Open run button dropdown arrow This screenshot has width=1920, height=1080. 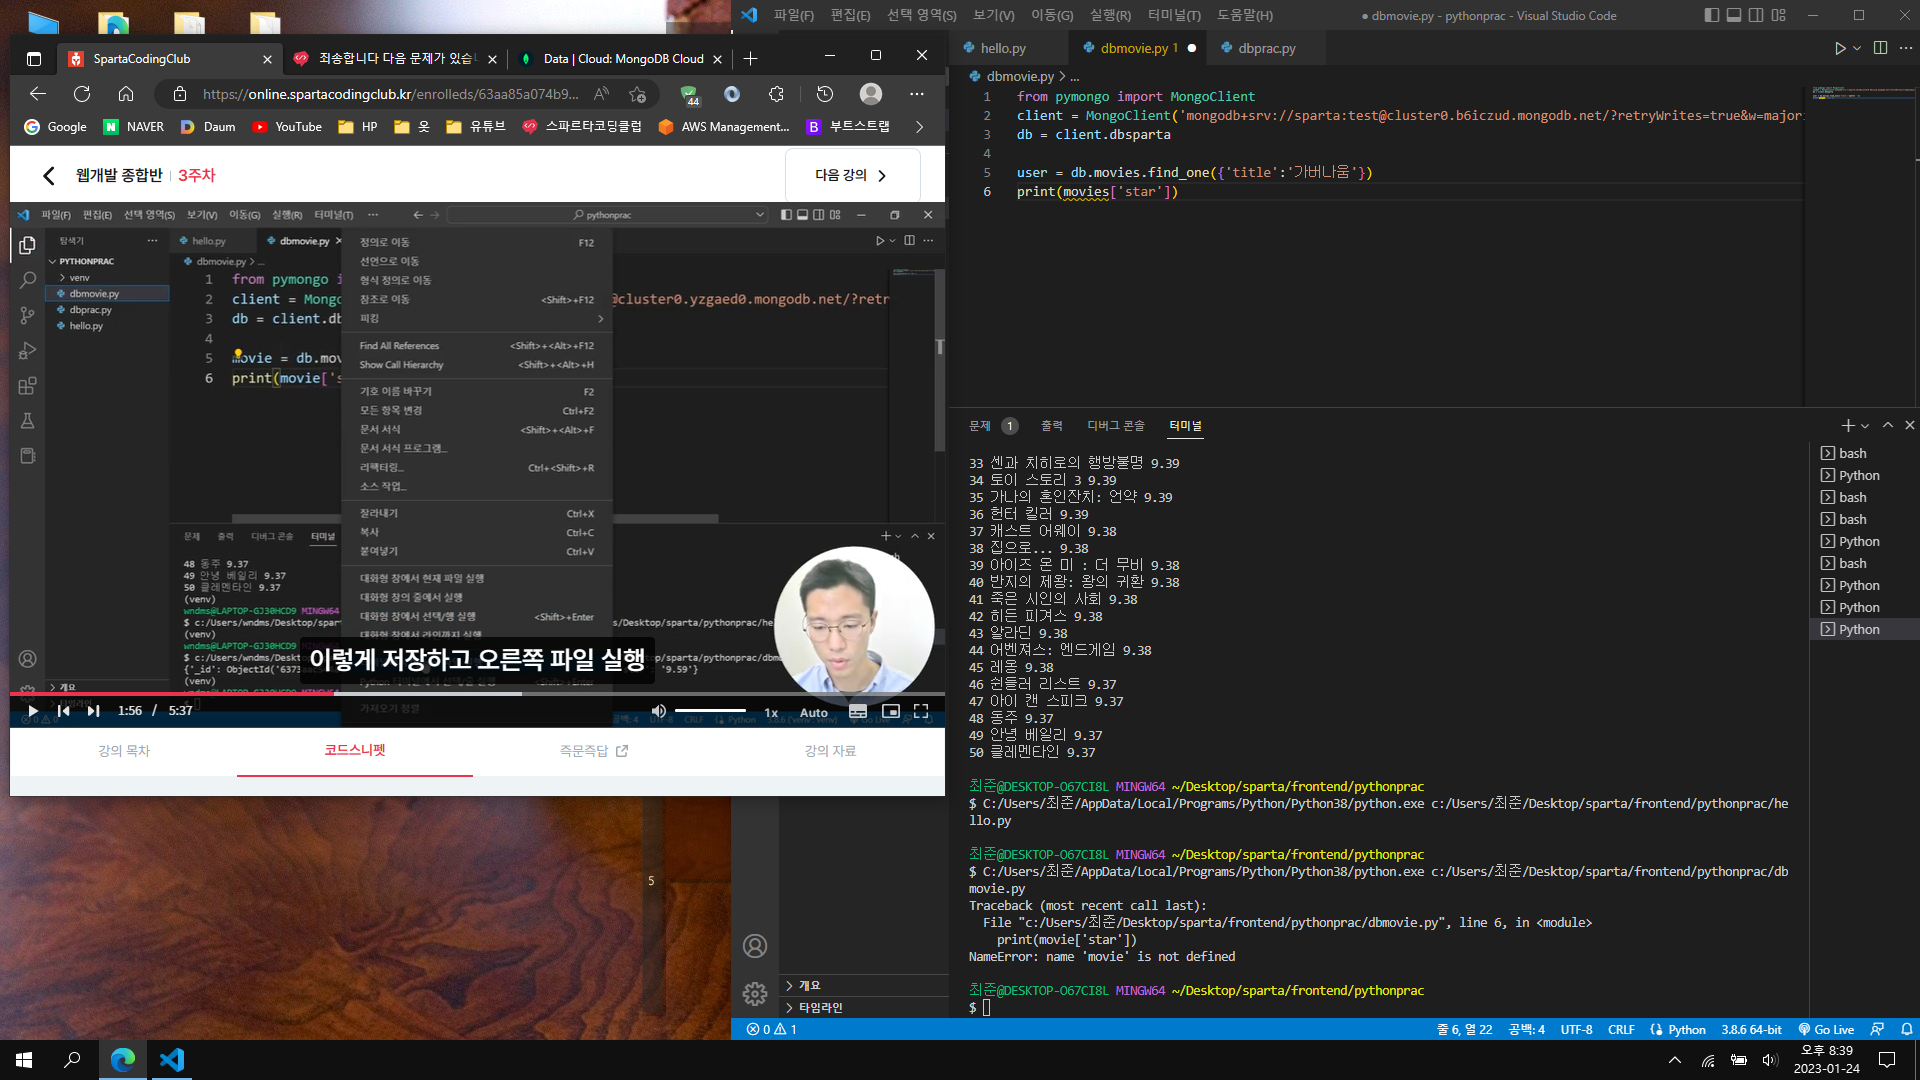(1857, 48)
